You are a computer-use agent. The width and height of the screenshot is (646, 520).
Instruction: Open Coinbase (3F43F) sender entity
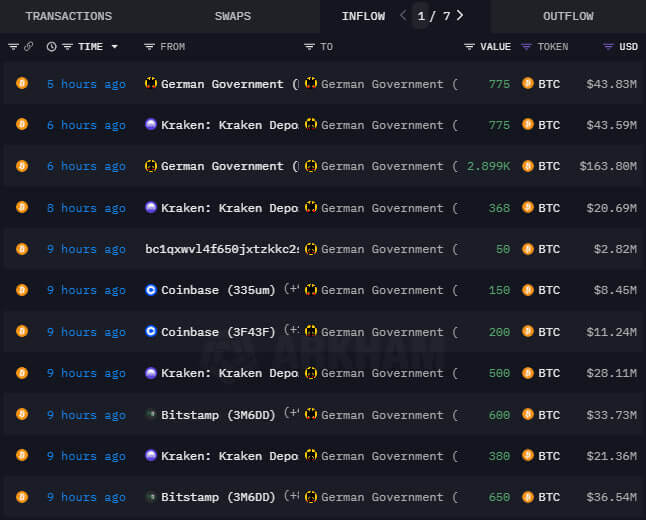218,332
